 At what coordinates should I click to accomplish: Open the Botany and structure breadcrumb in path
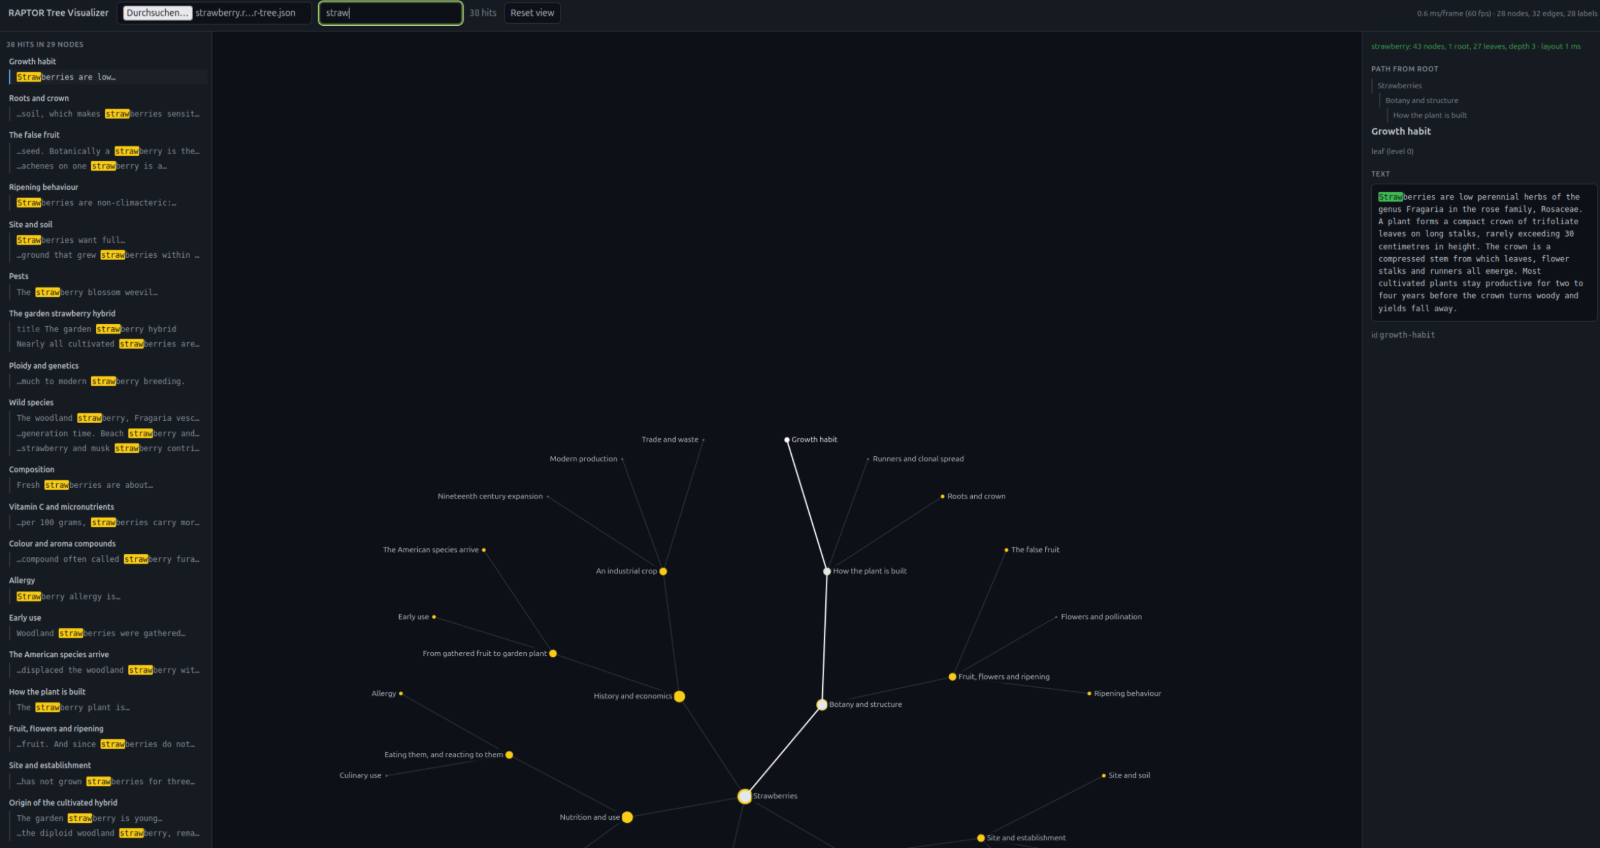pyautogui.click(x=1421, y=101)
